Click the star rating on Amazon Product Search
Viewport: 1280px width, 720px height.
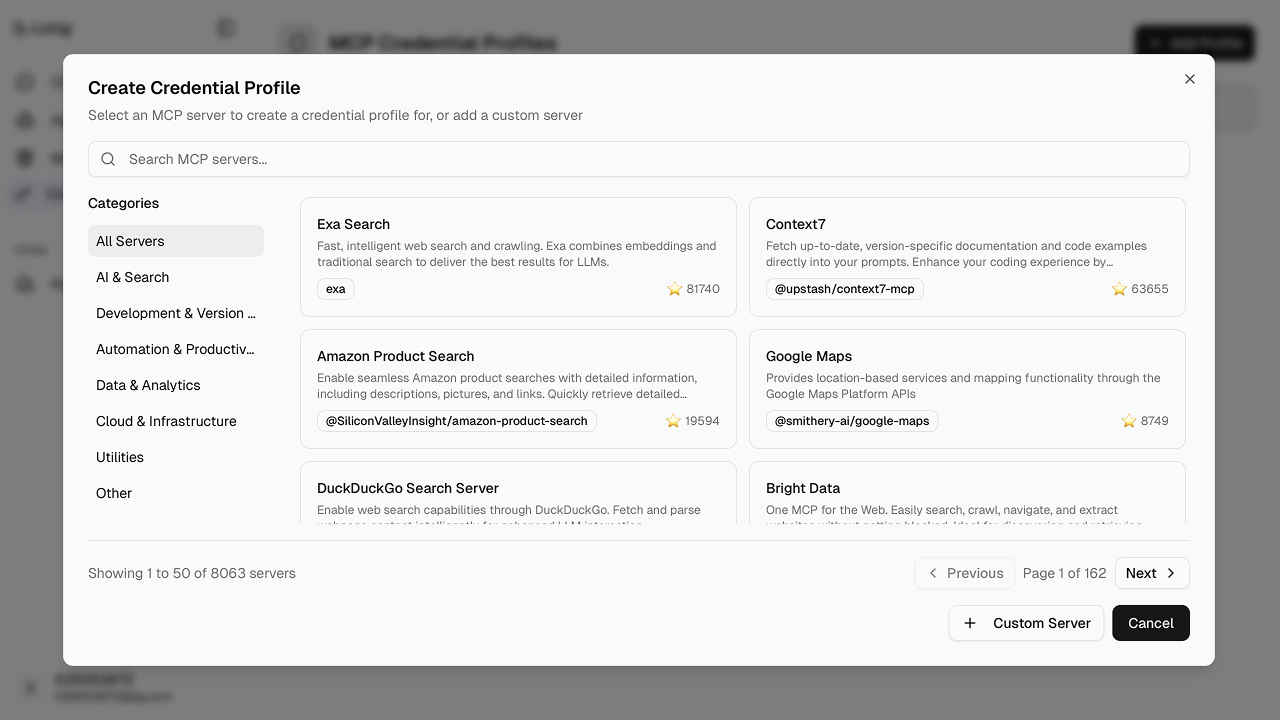692,421
